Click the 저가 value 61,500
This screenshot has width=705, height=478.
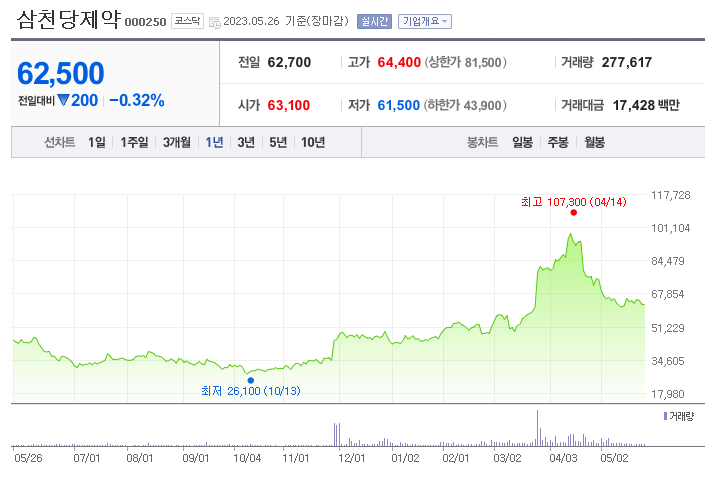tap(398, 105)
